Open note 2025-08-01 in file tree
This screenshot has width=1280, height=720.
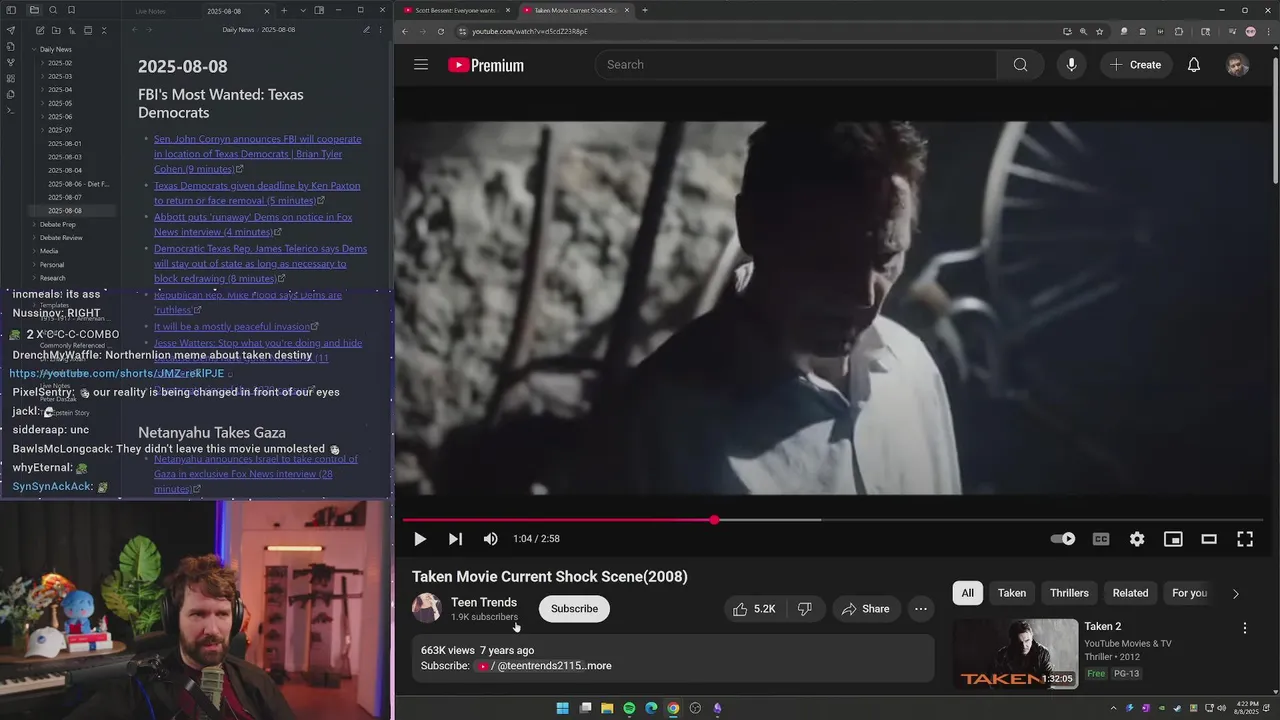[x=65, y=144]
